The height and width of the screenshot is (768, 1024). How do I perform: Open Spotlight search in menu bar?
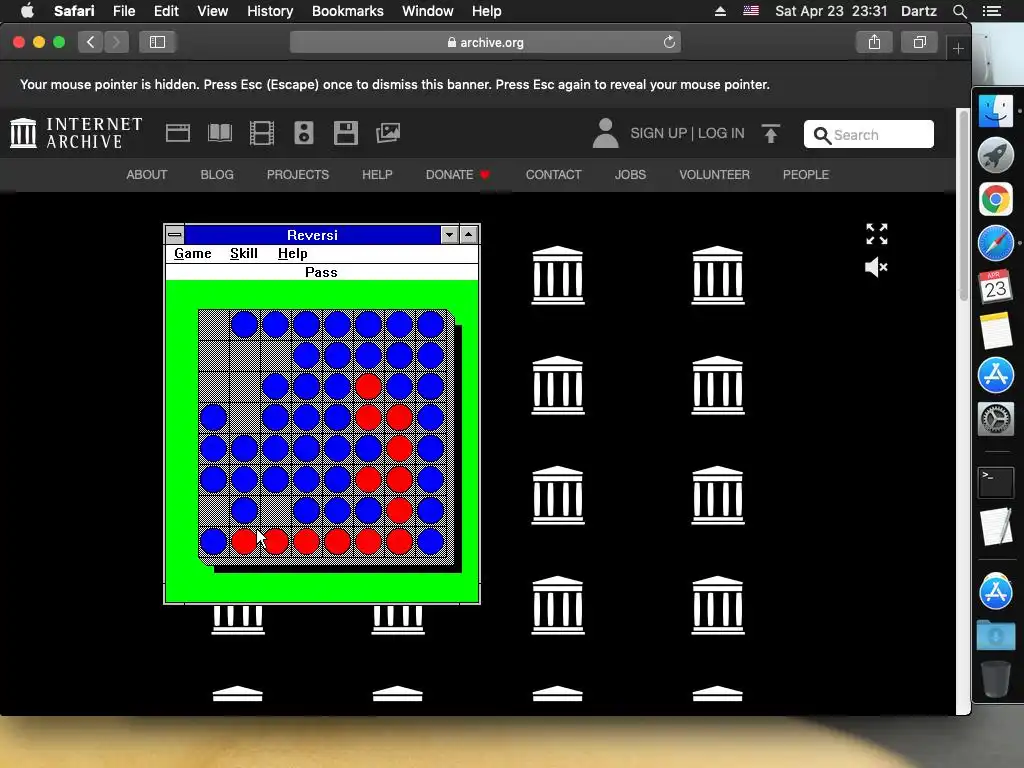(x=959, y=11)
